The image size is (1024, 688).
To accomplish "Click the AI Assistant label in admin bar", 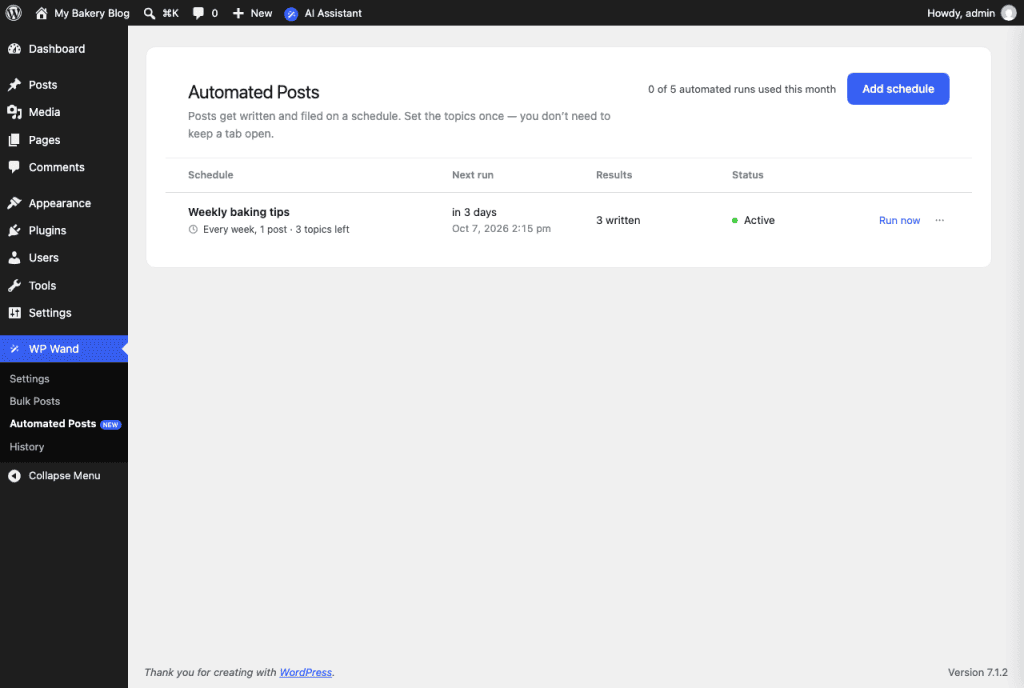I will (333, 13).
